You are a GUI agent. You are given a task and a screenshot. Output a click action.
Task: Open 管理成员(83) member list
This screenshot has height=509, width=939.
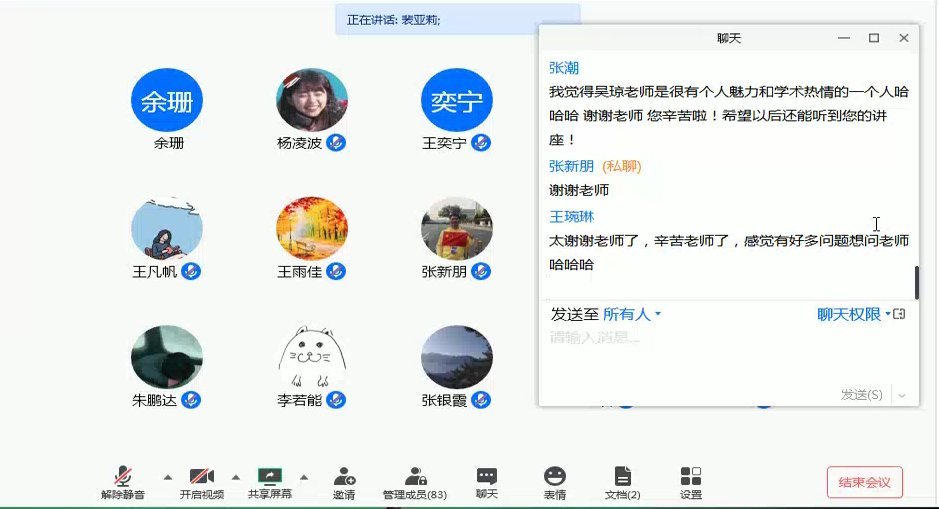tap(415, 477)
